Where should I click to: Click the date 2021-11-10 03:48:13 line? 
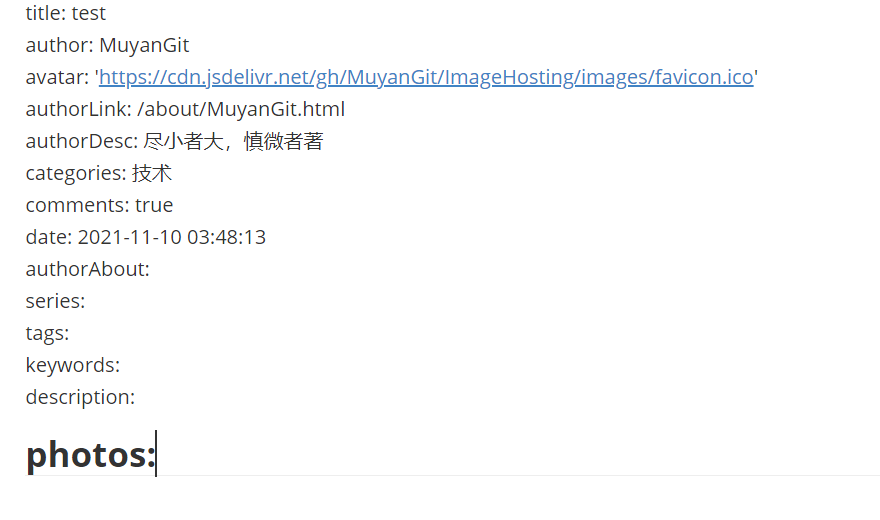[x=146, y=237]
